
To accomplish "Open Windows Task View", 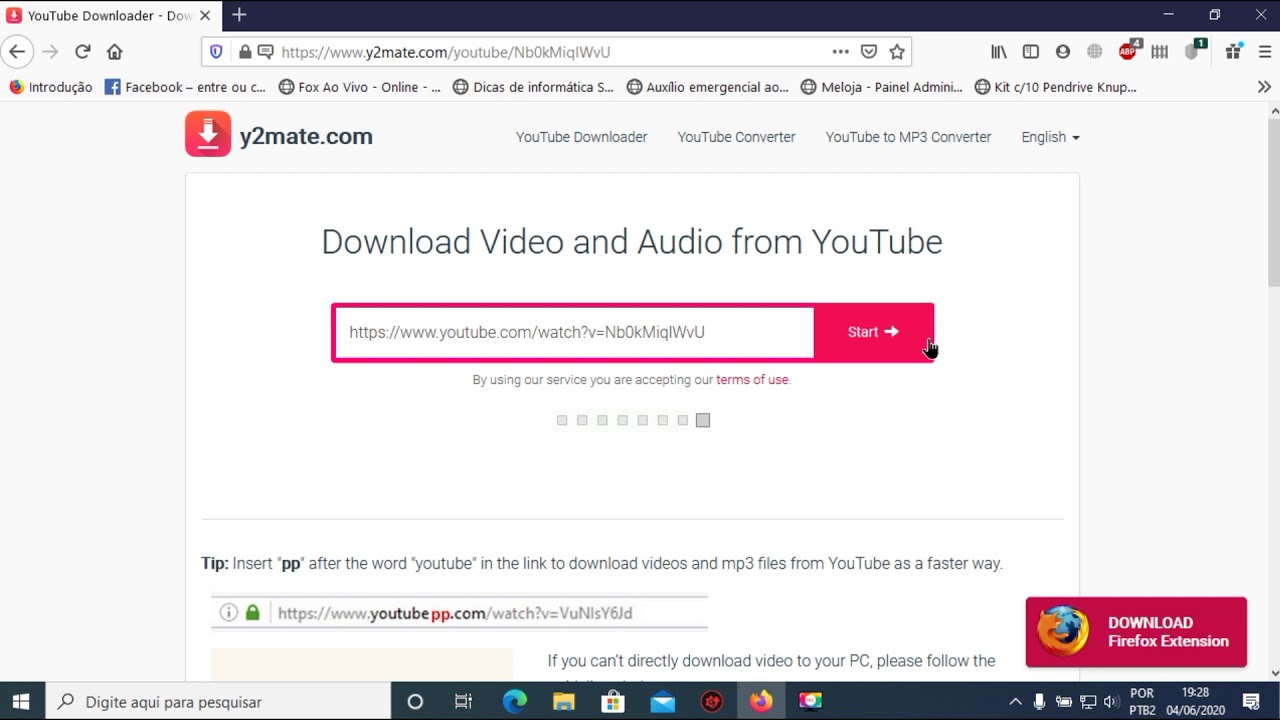I will (x=463, y=701).
